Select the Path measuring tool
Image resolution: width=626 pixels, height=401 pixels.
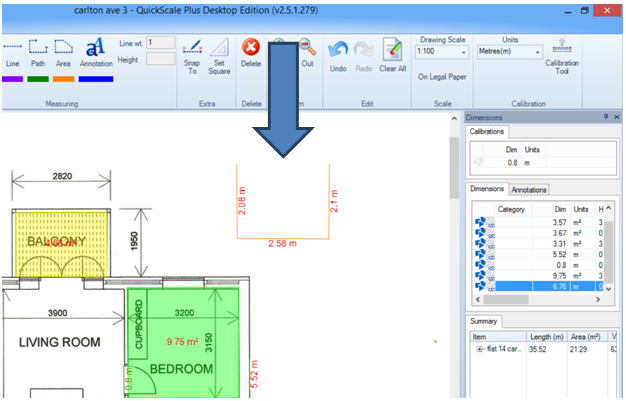[38, 52]
